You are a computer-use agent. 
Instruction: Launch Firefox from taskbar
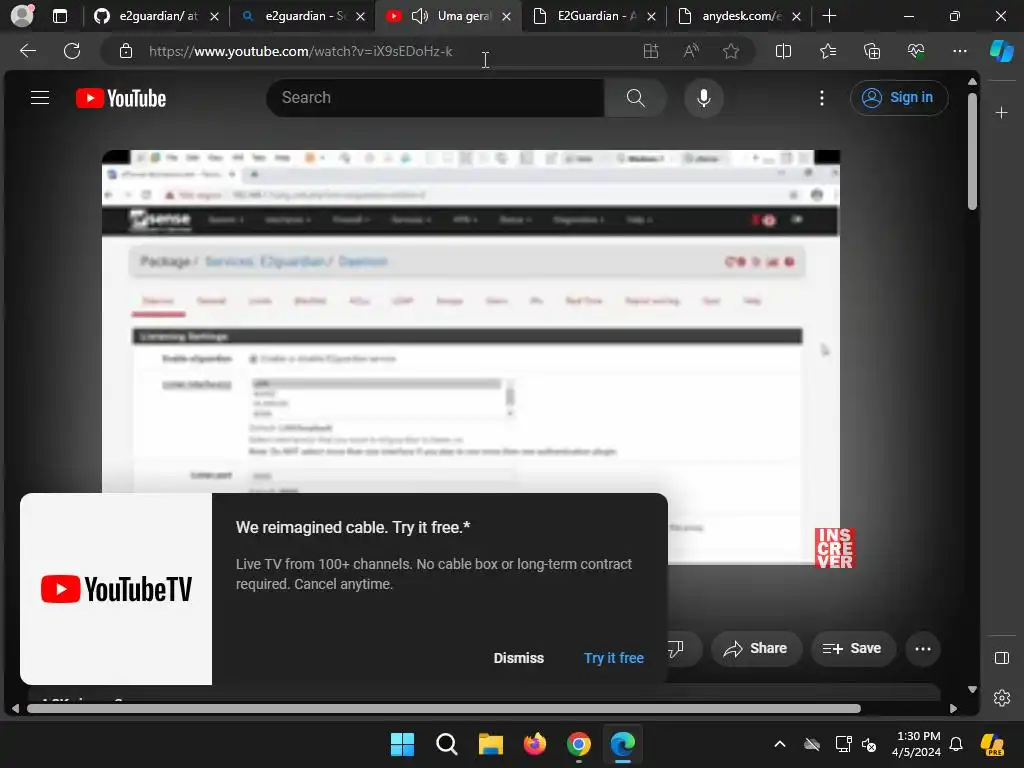535,744
